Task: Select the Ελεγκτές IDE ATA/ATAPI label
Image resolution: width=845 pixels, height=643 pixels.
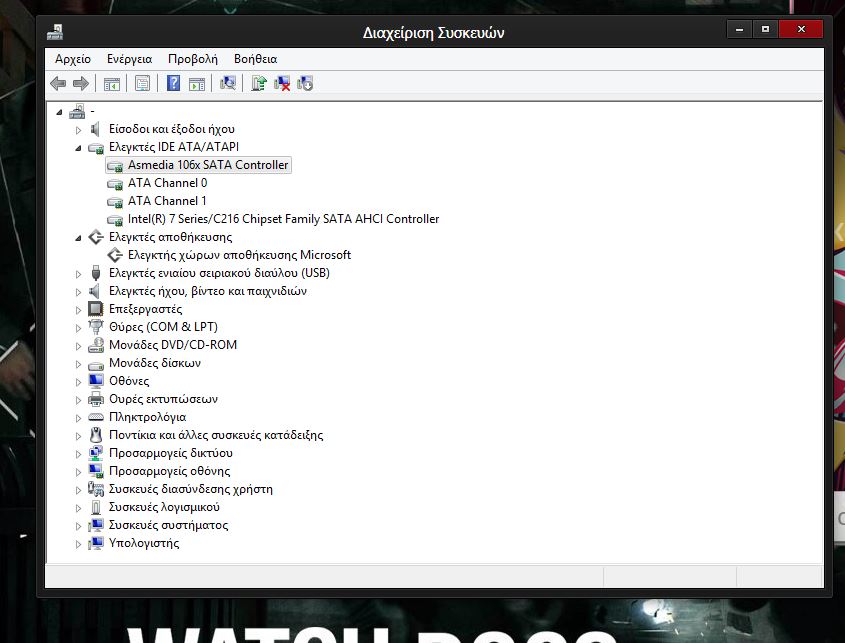Action: coord(174,147)
